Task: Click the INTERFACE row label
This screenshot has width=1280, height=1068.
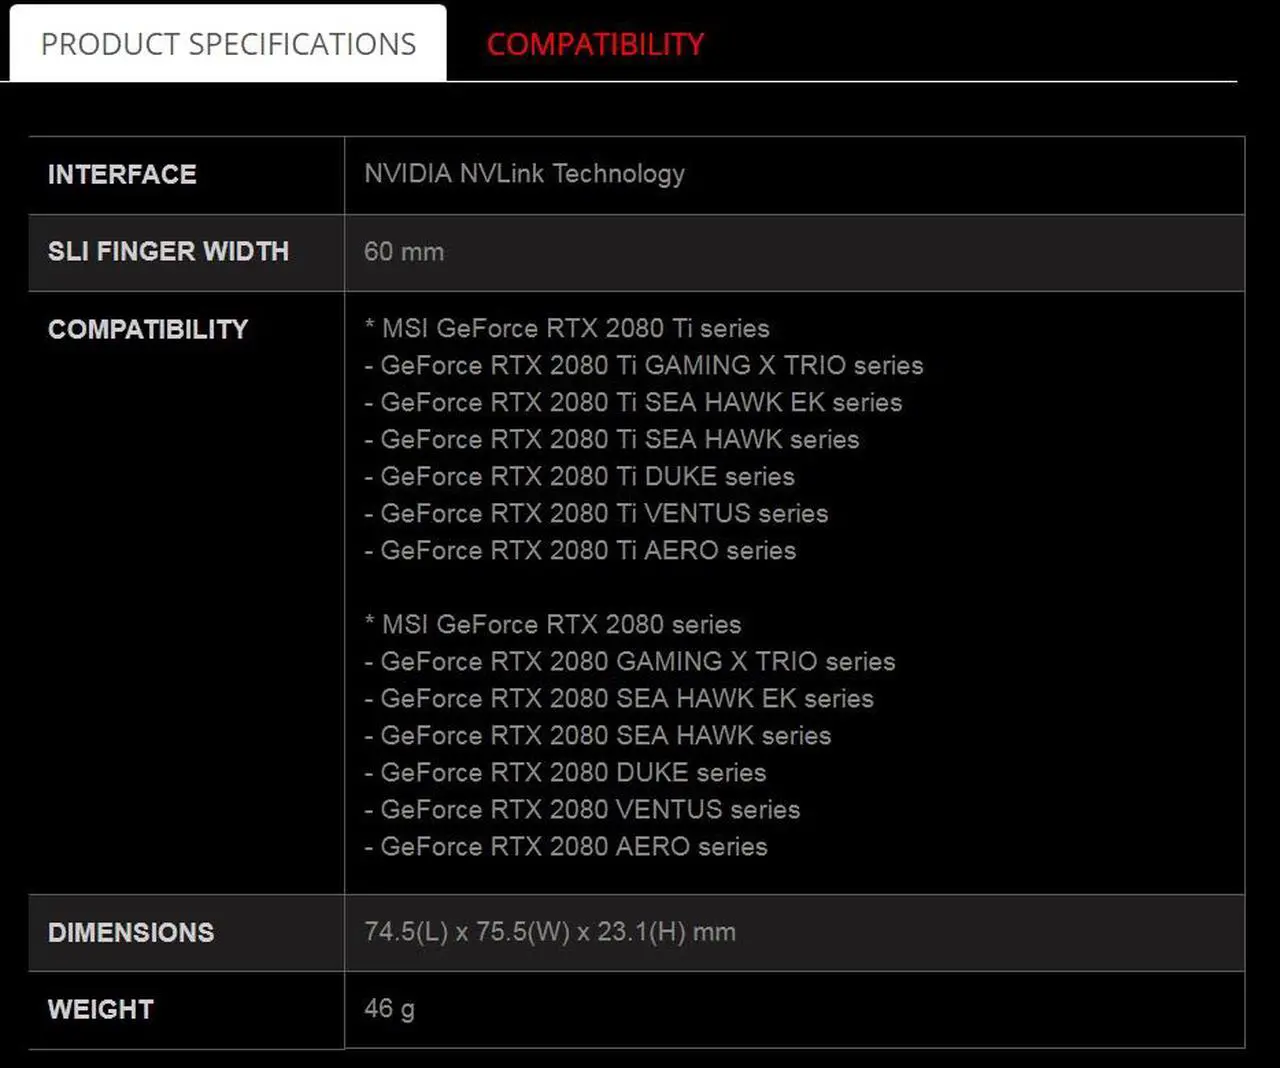Action: [x=122, y=174]
